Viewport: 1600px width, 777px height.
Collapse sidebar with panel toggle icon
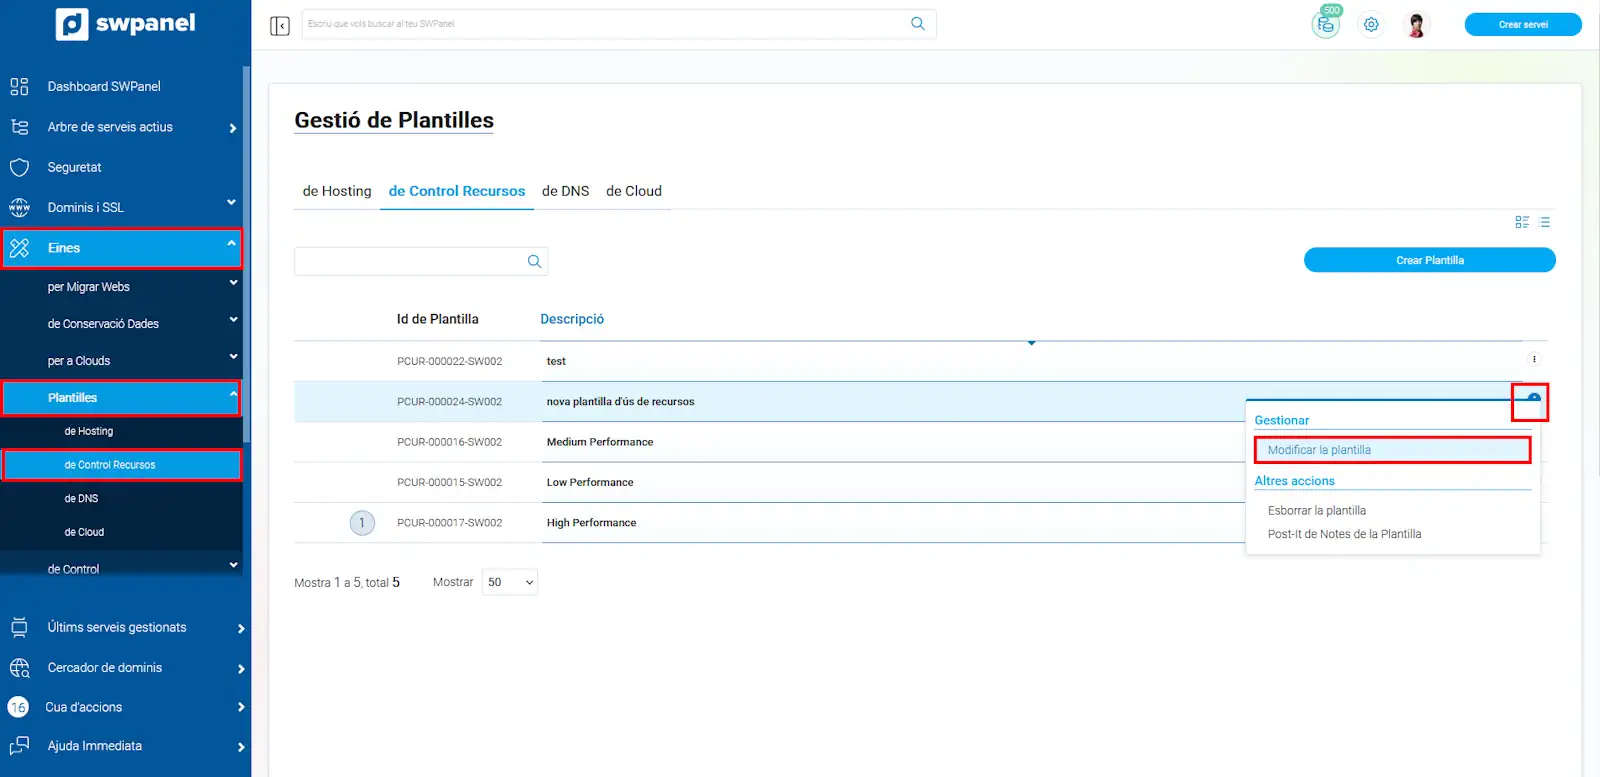280,25
